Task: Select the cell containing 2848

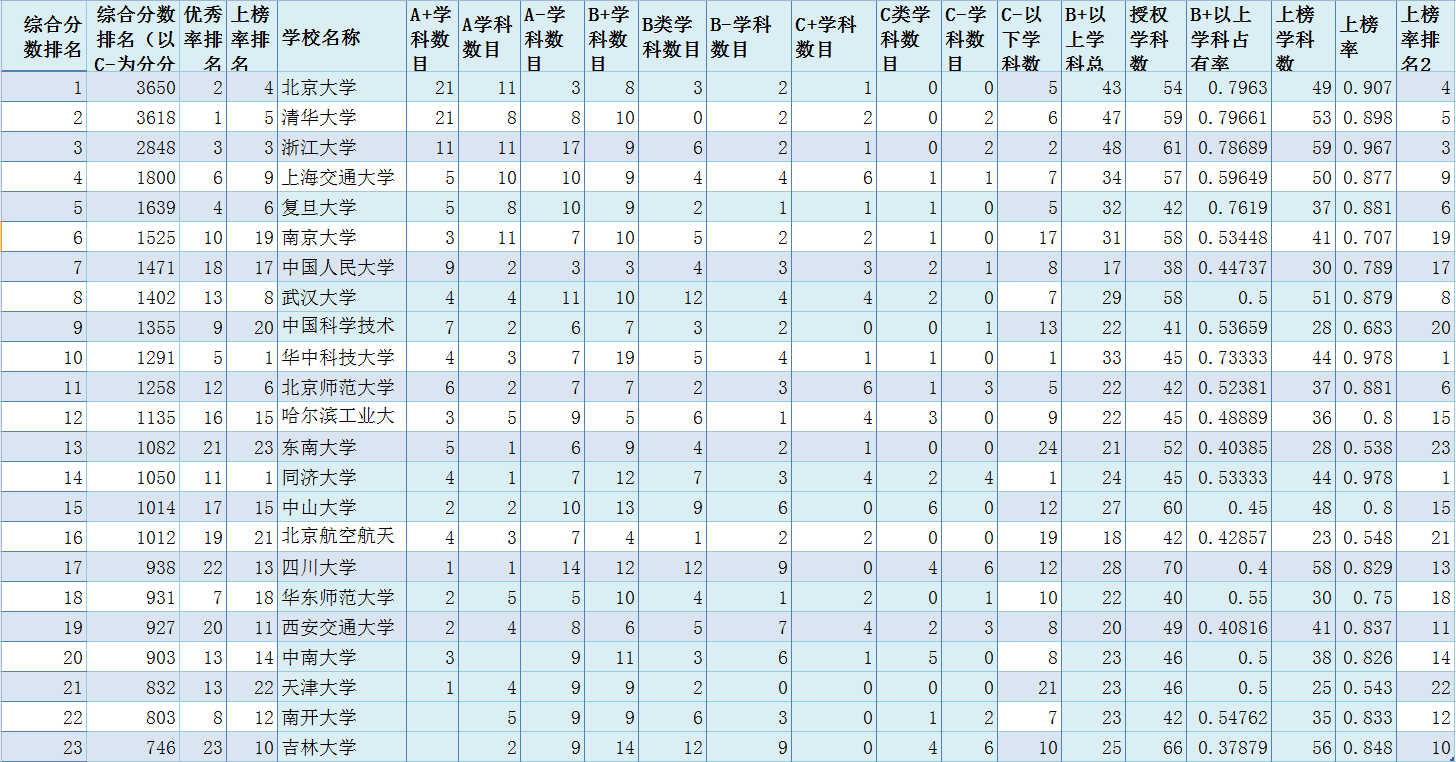Action: tap(133, 147)
